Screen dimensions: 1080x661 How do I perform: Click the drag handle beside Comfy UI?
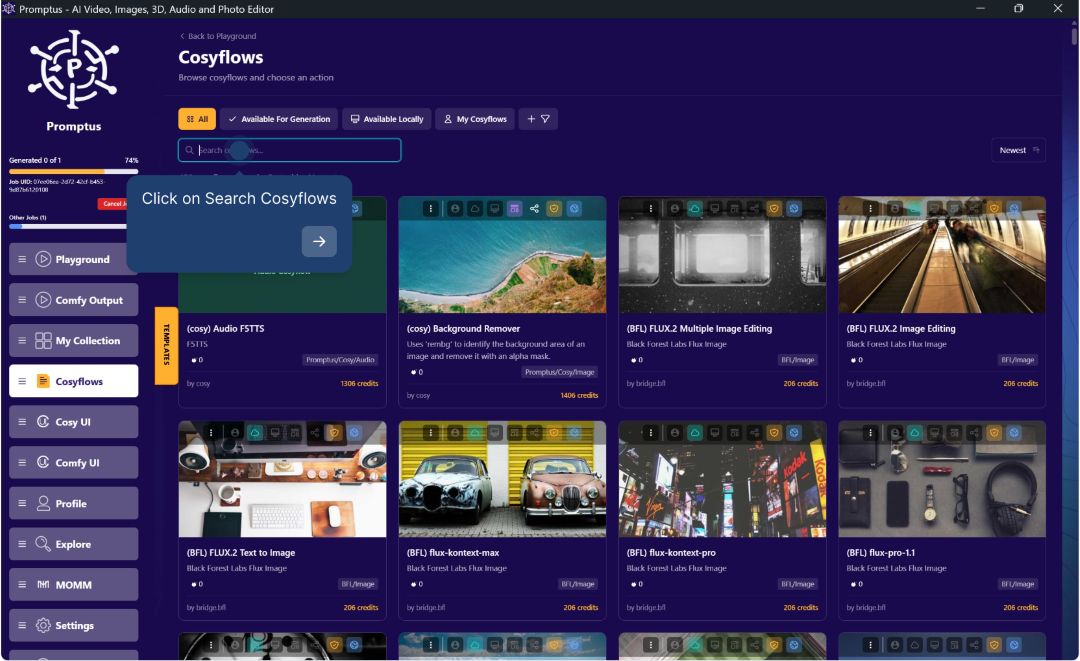point(22,463)
